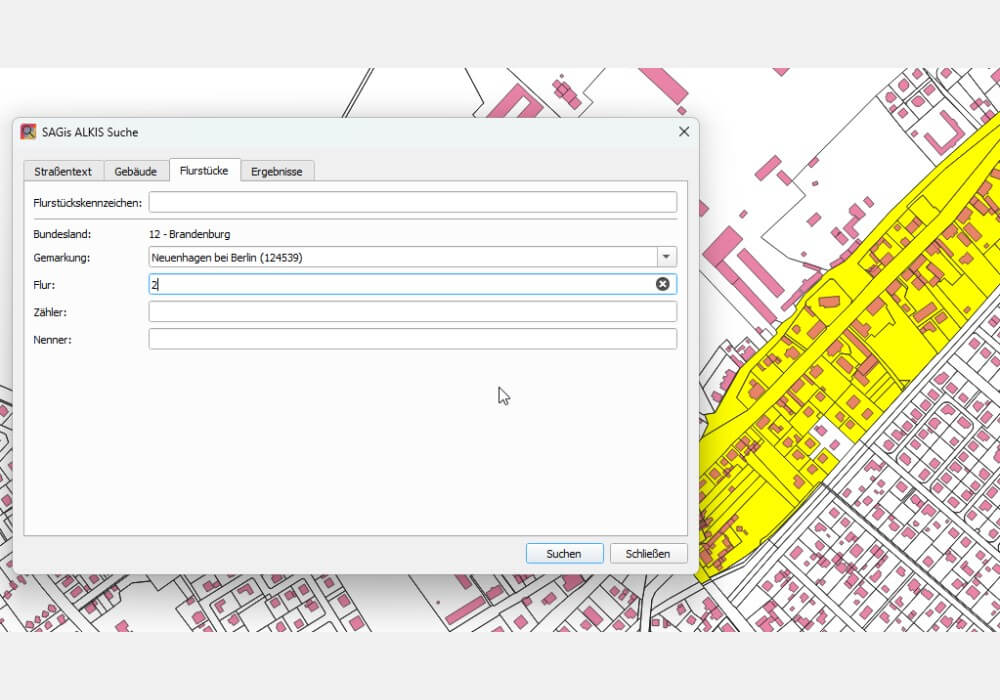Switch to the Straßentext tab
This screenshot has height=700, width=1000.
coord(63,171)
